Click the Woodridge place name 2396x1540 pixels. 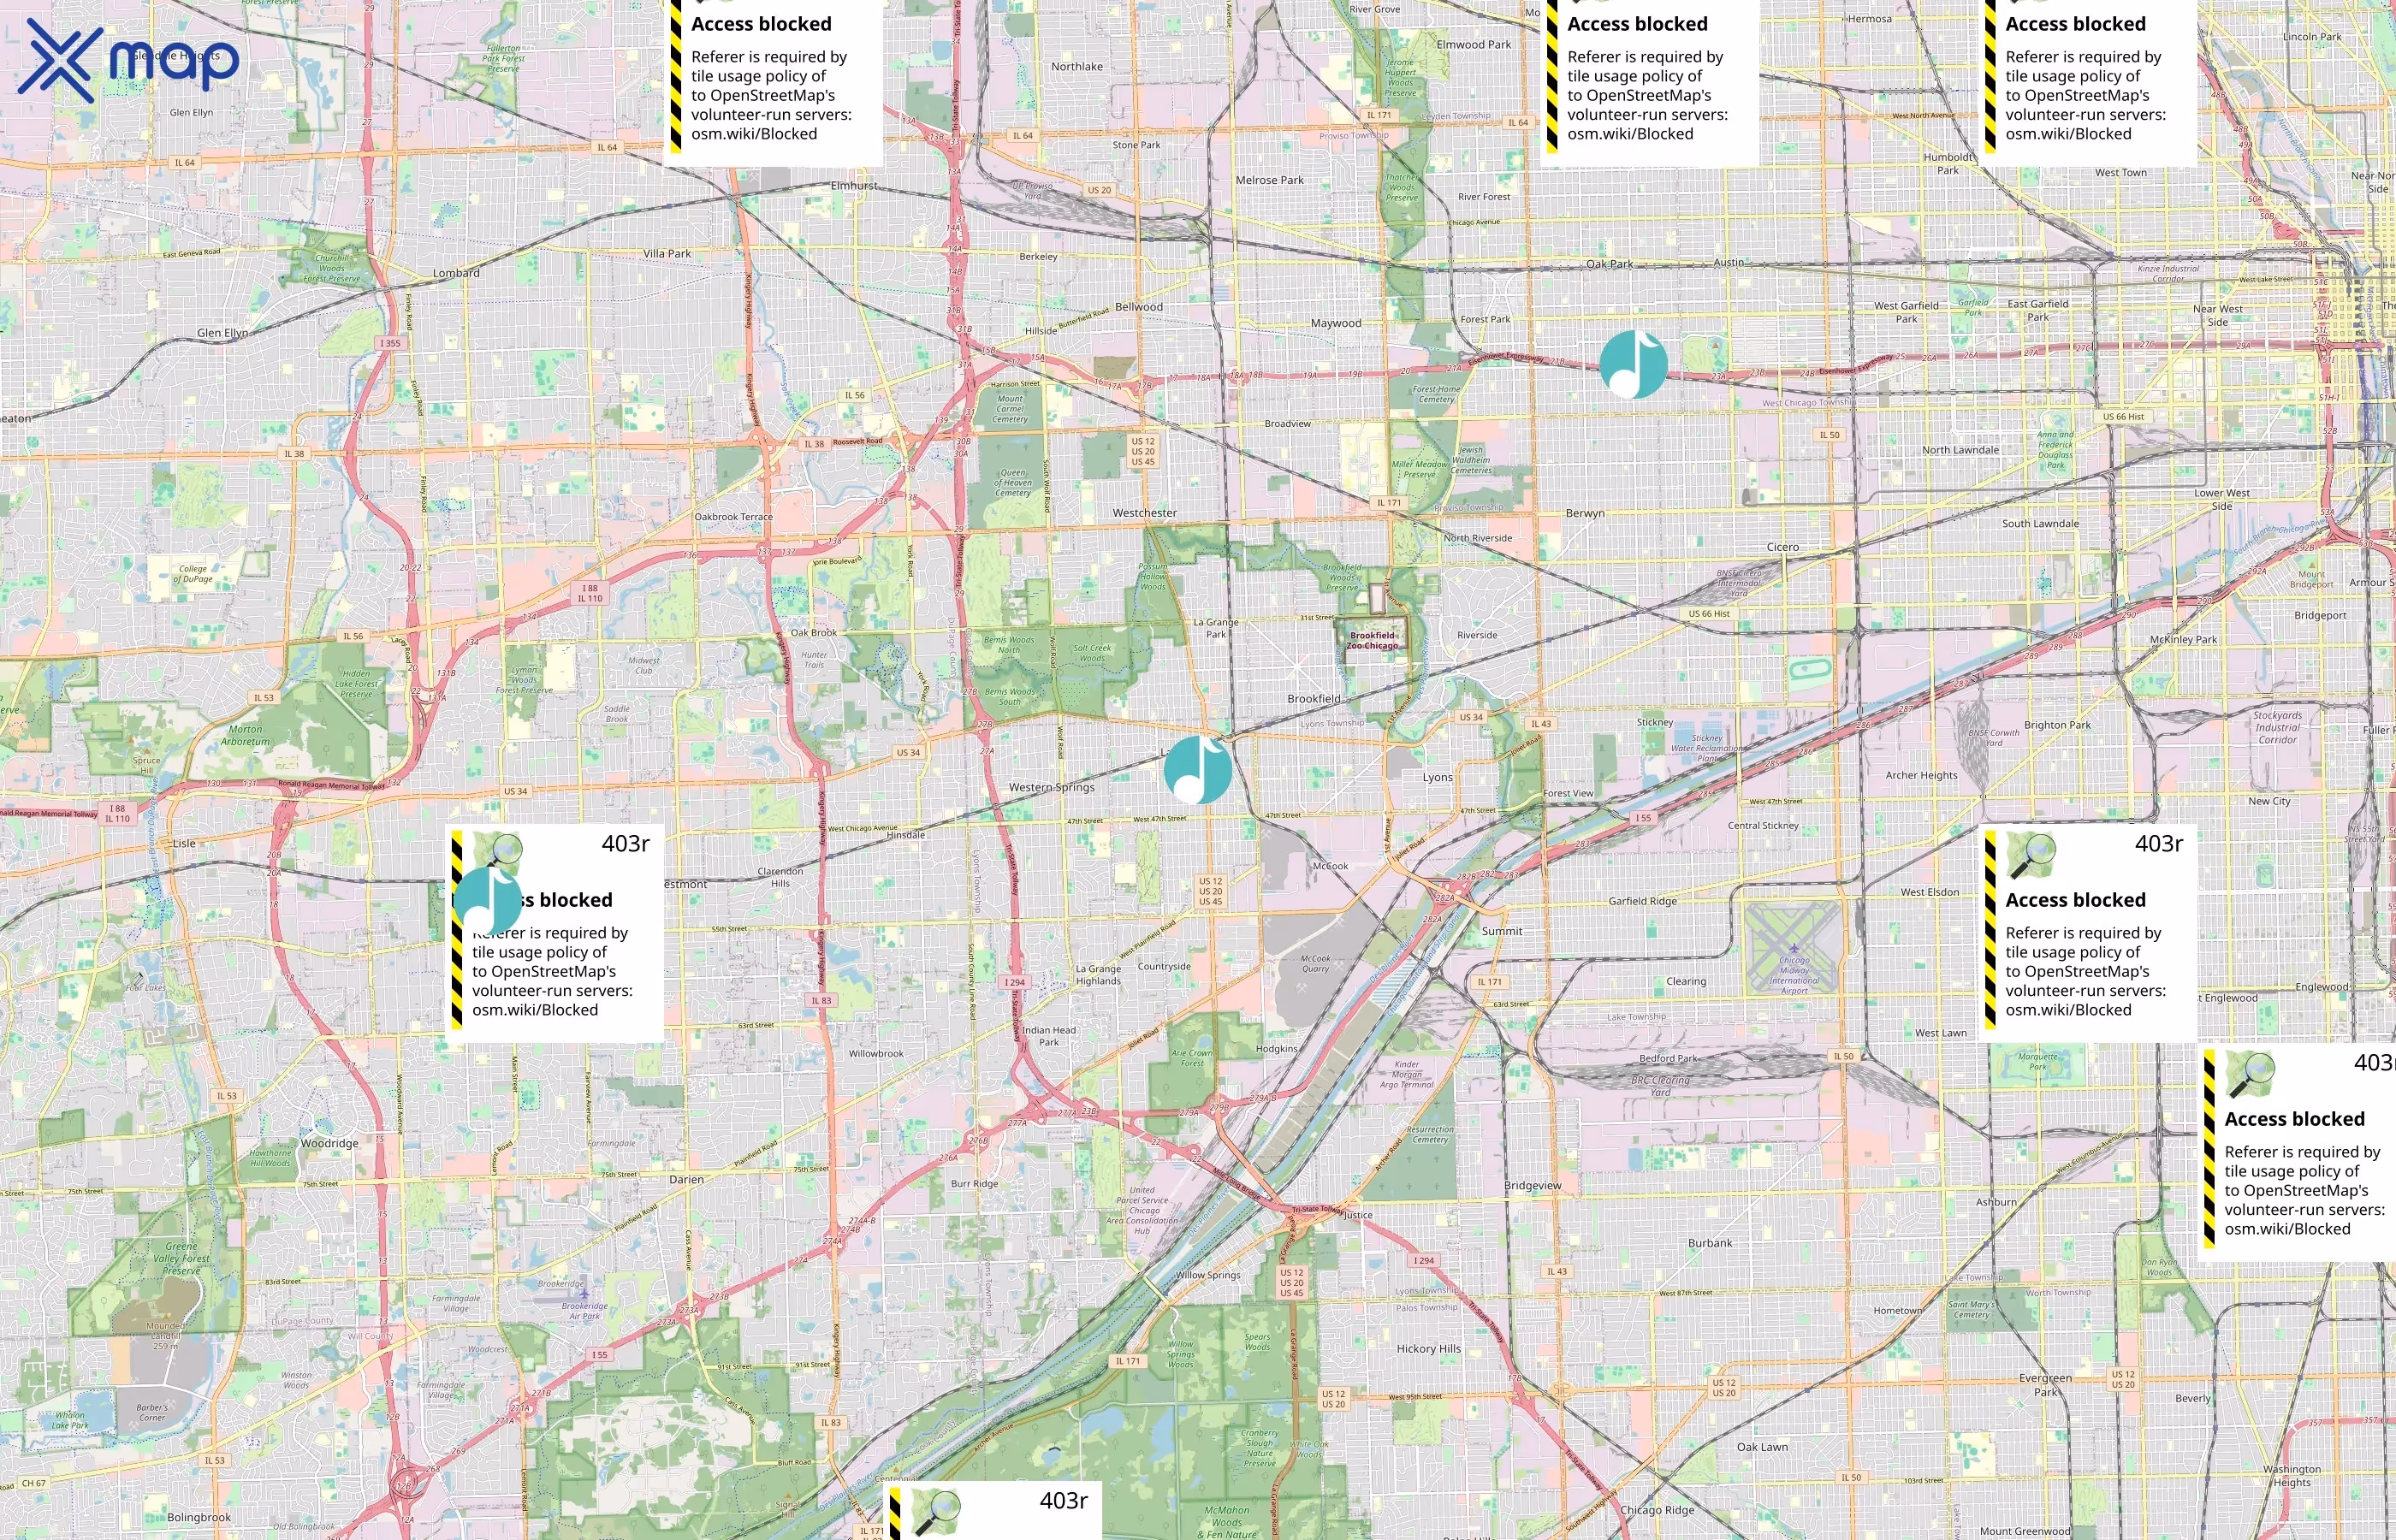329,1143
